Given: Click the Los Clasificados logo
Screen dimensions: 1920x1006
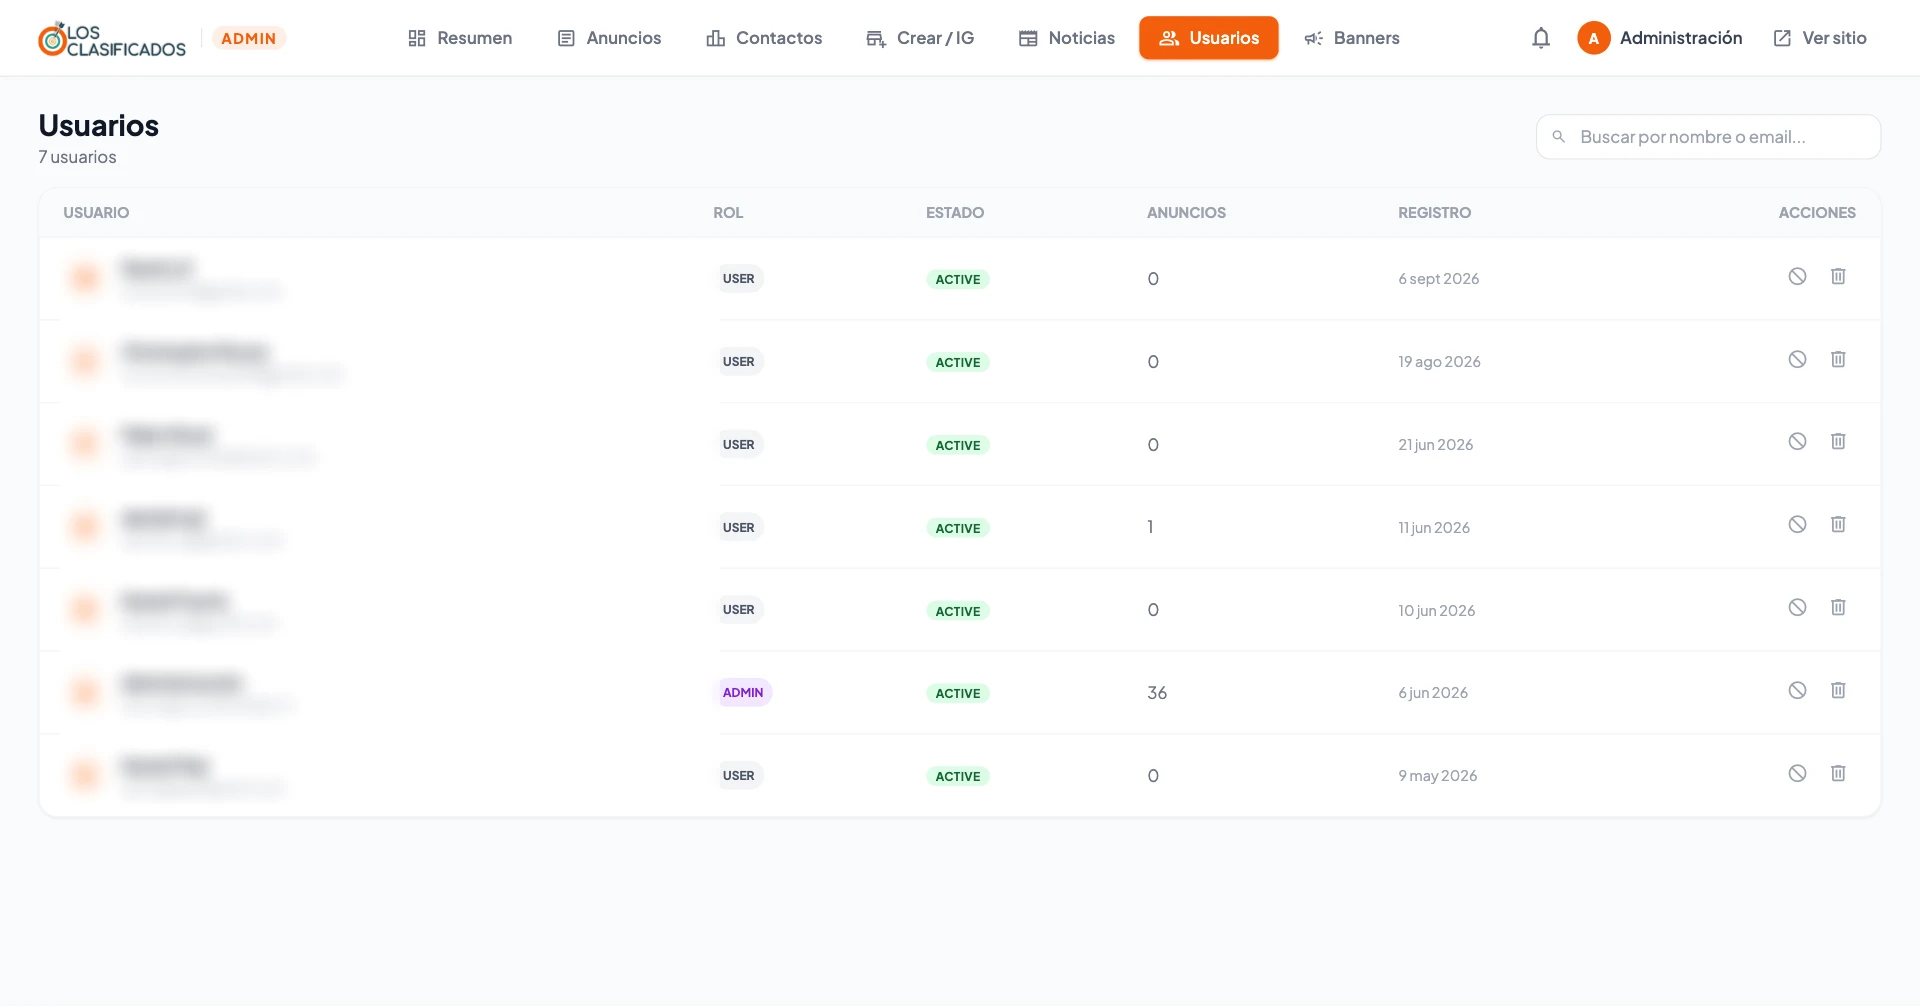Looking at the screenshot, I should pyautogui.click(x=112, y=39).
